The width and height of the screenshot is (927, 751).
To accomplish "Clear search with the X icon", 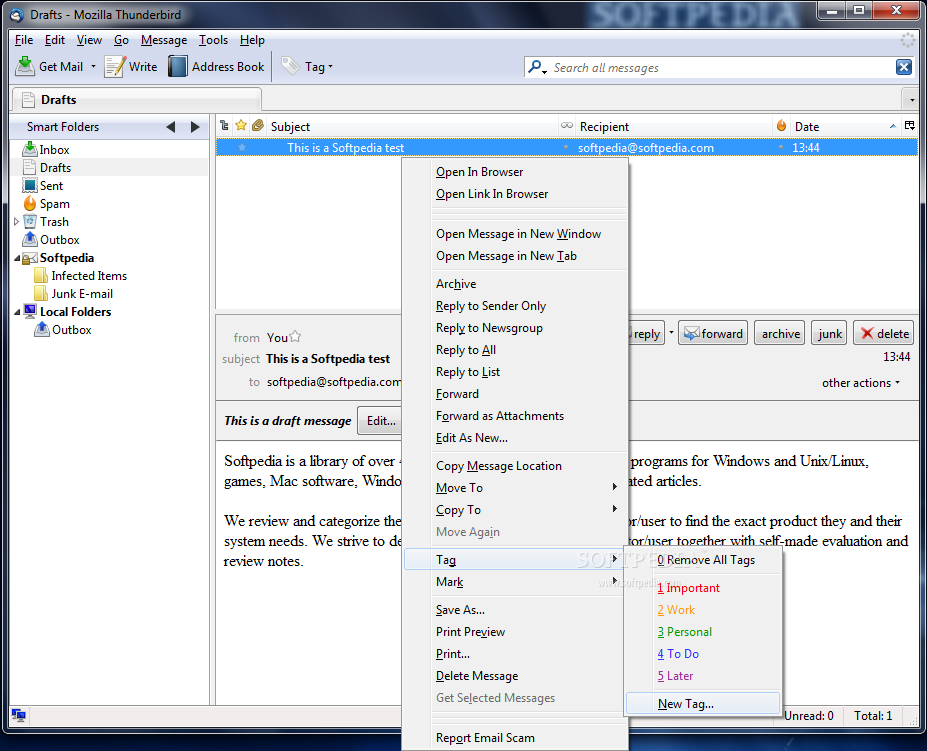I will tap(903, 67).
